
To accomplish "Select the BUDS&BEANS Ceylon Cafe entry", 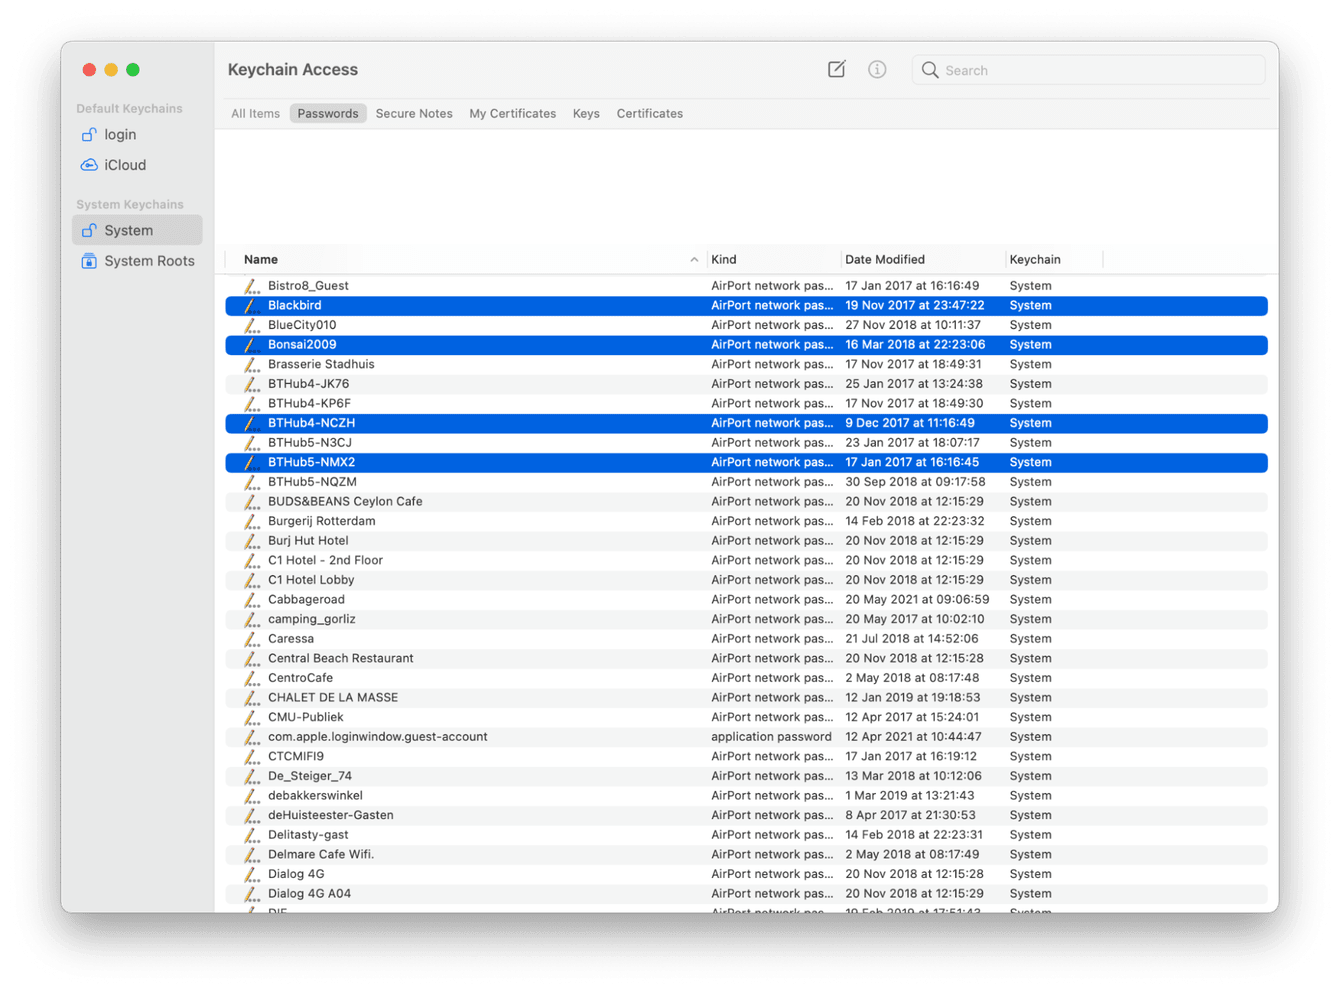I will (x=344, y=501).
